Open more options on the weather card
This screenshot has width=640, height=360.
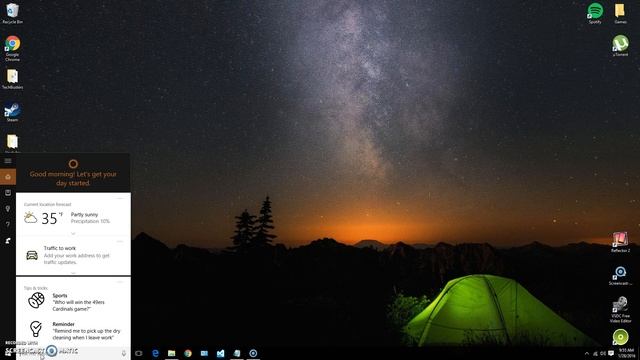pos(120,199)
